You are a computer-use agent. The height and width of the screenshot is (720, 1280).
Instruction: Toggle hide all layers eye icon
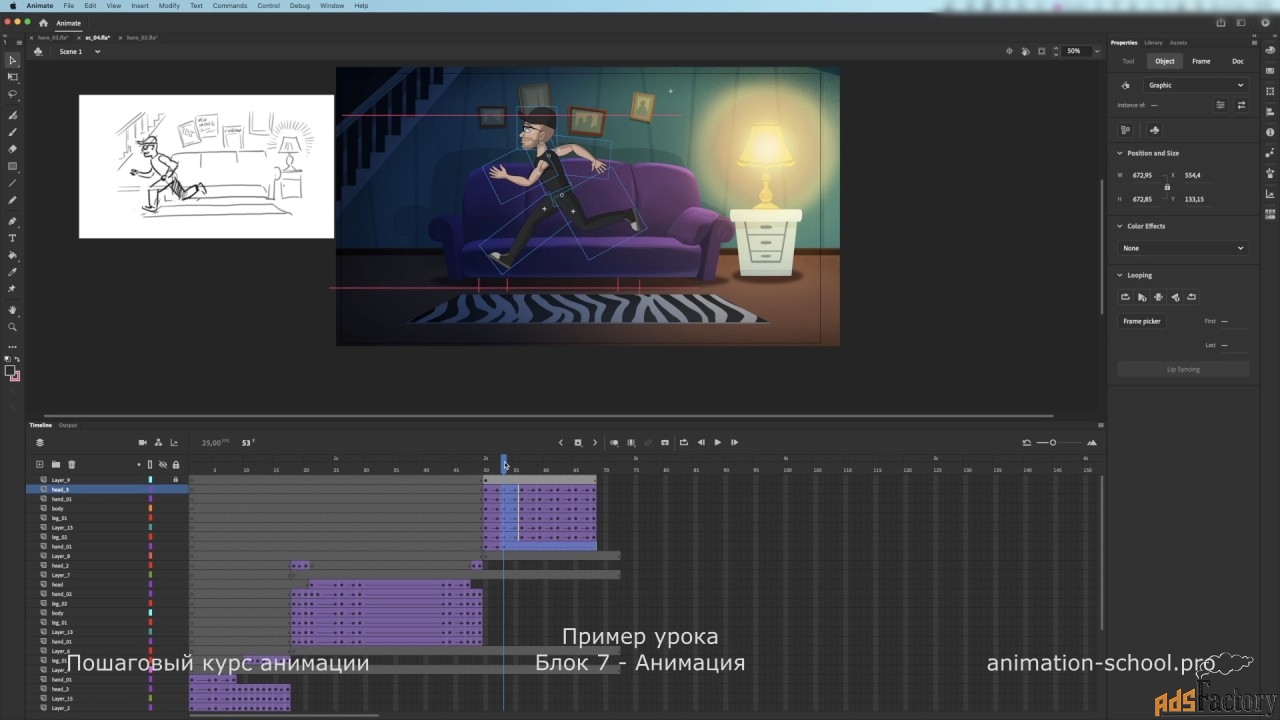coord(163,464)
